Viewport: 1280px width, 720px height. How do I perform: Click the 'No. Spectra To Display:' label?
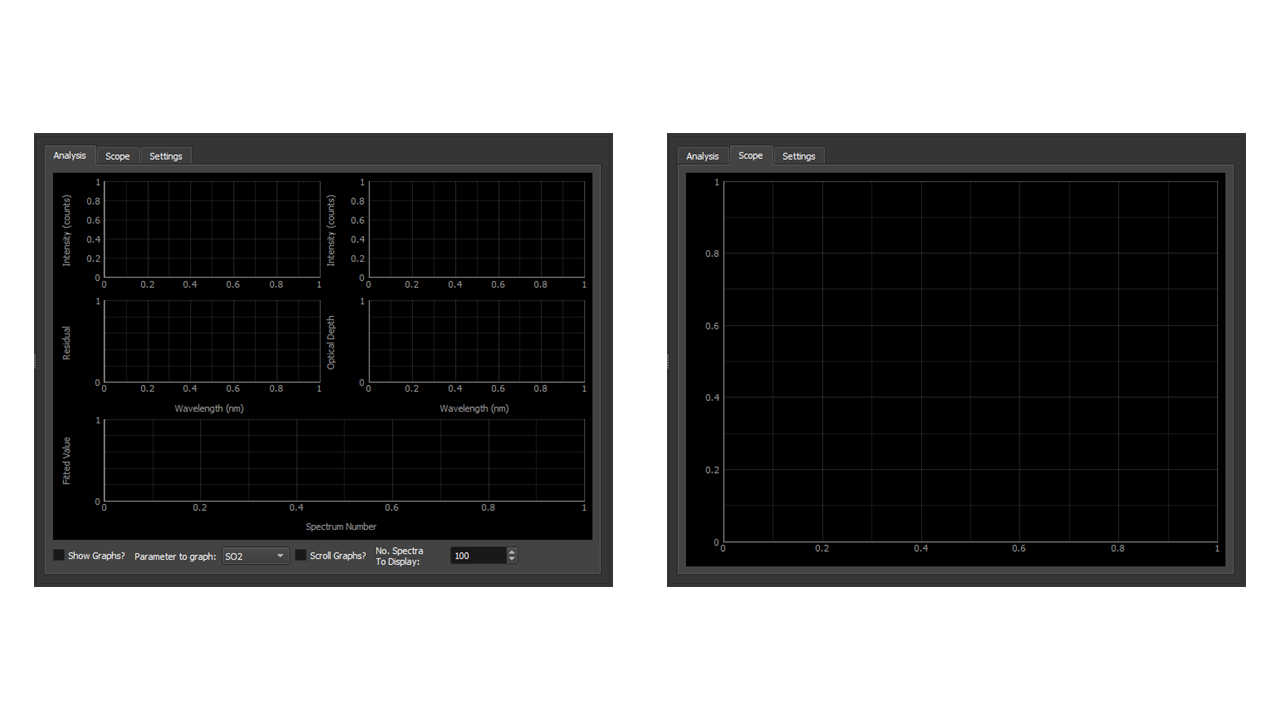pos(400,556)
